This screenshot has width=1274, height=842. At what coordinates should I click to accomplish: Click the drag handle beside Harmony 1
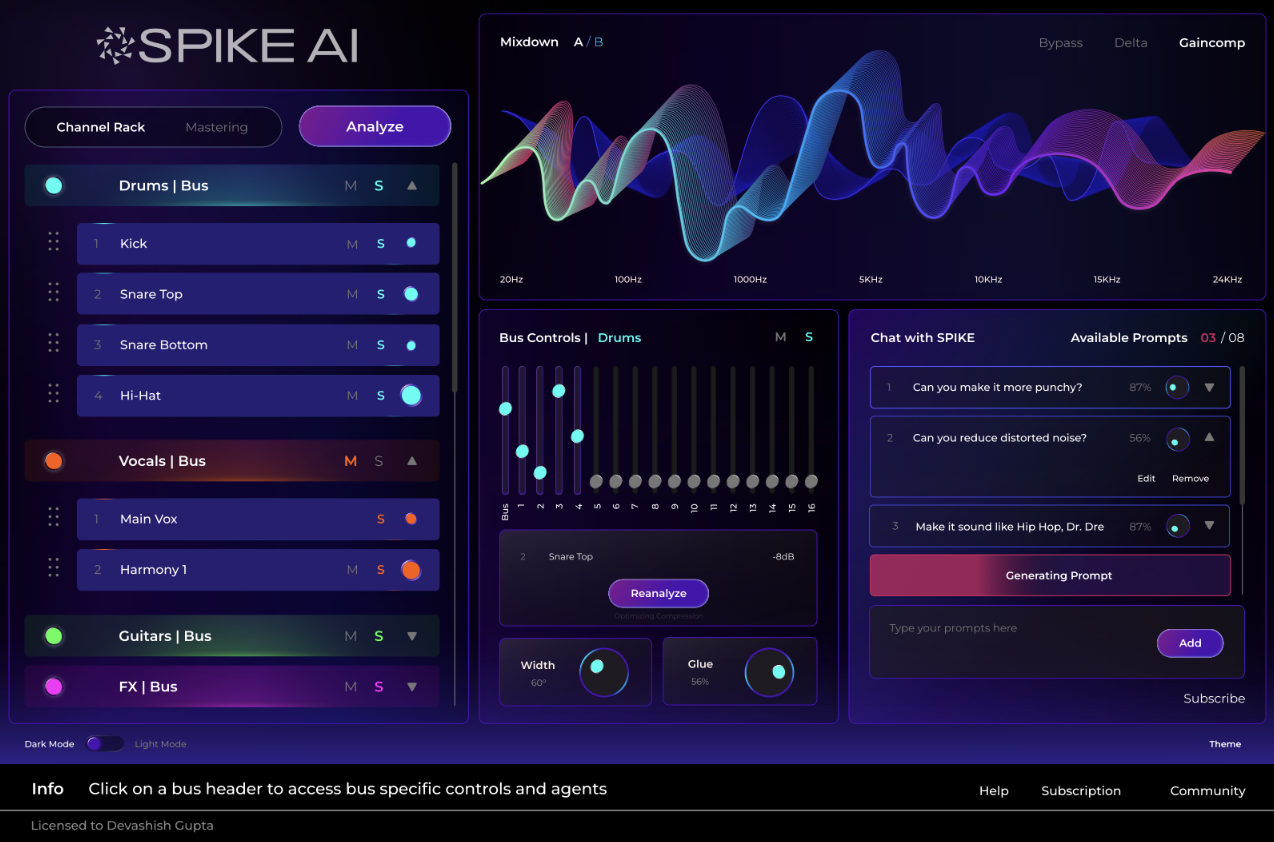[x=53, y=568]
